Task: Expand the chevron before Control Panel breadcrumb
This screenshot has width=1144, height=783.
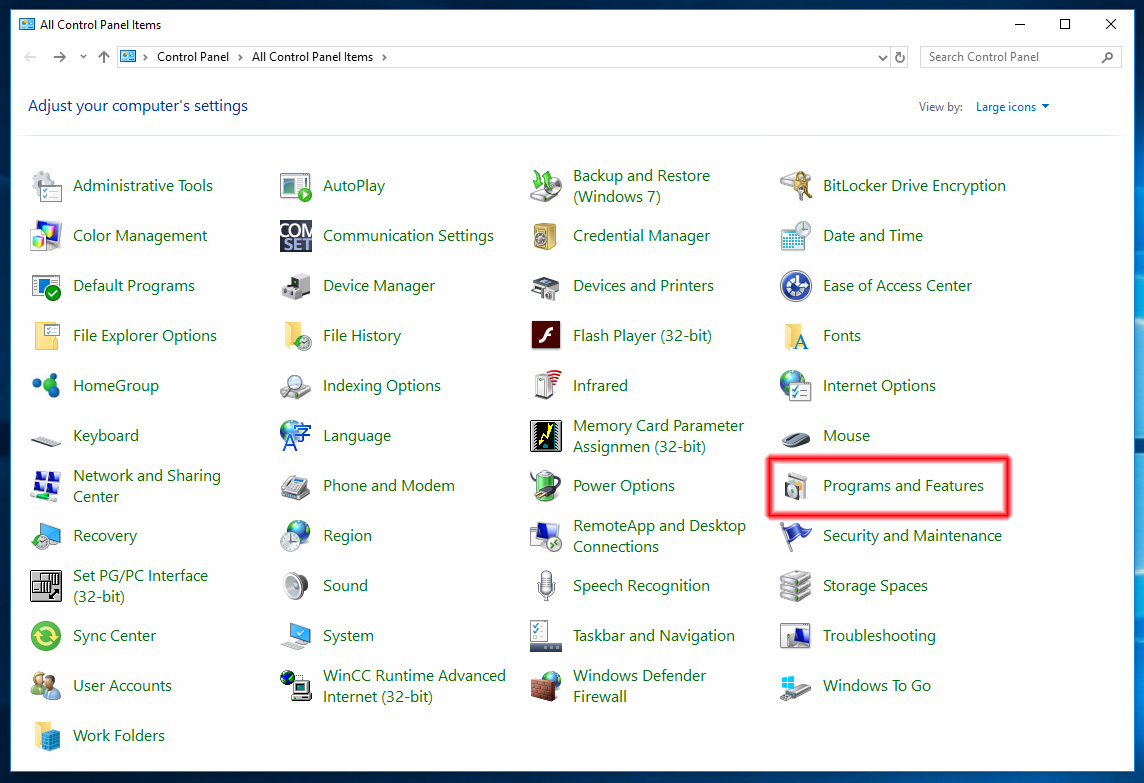Action: (x=145, y=57)
